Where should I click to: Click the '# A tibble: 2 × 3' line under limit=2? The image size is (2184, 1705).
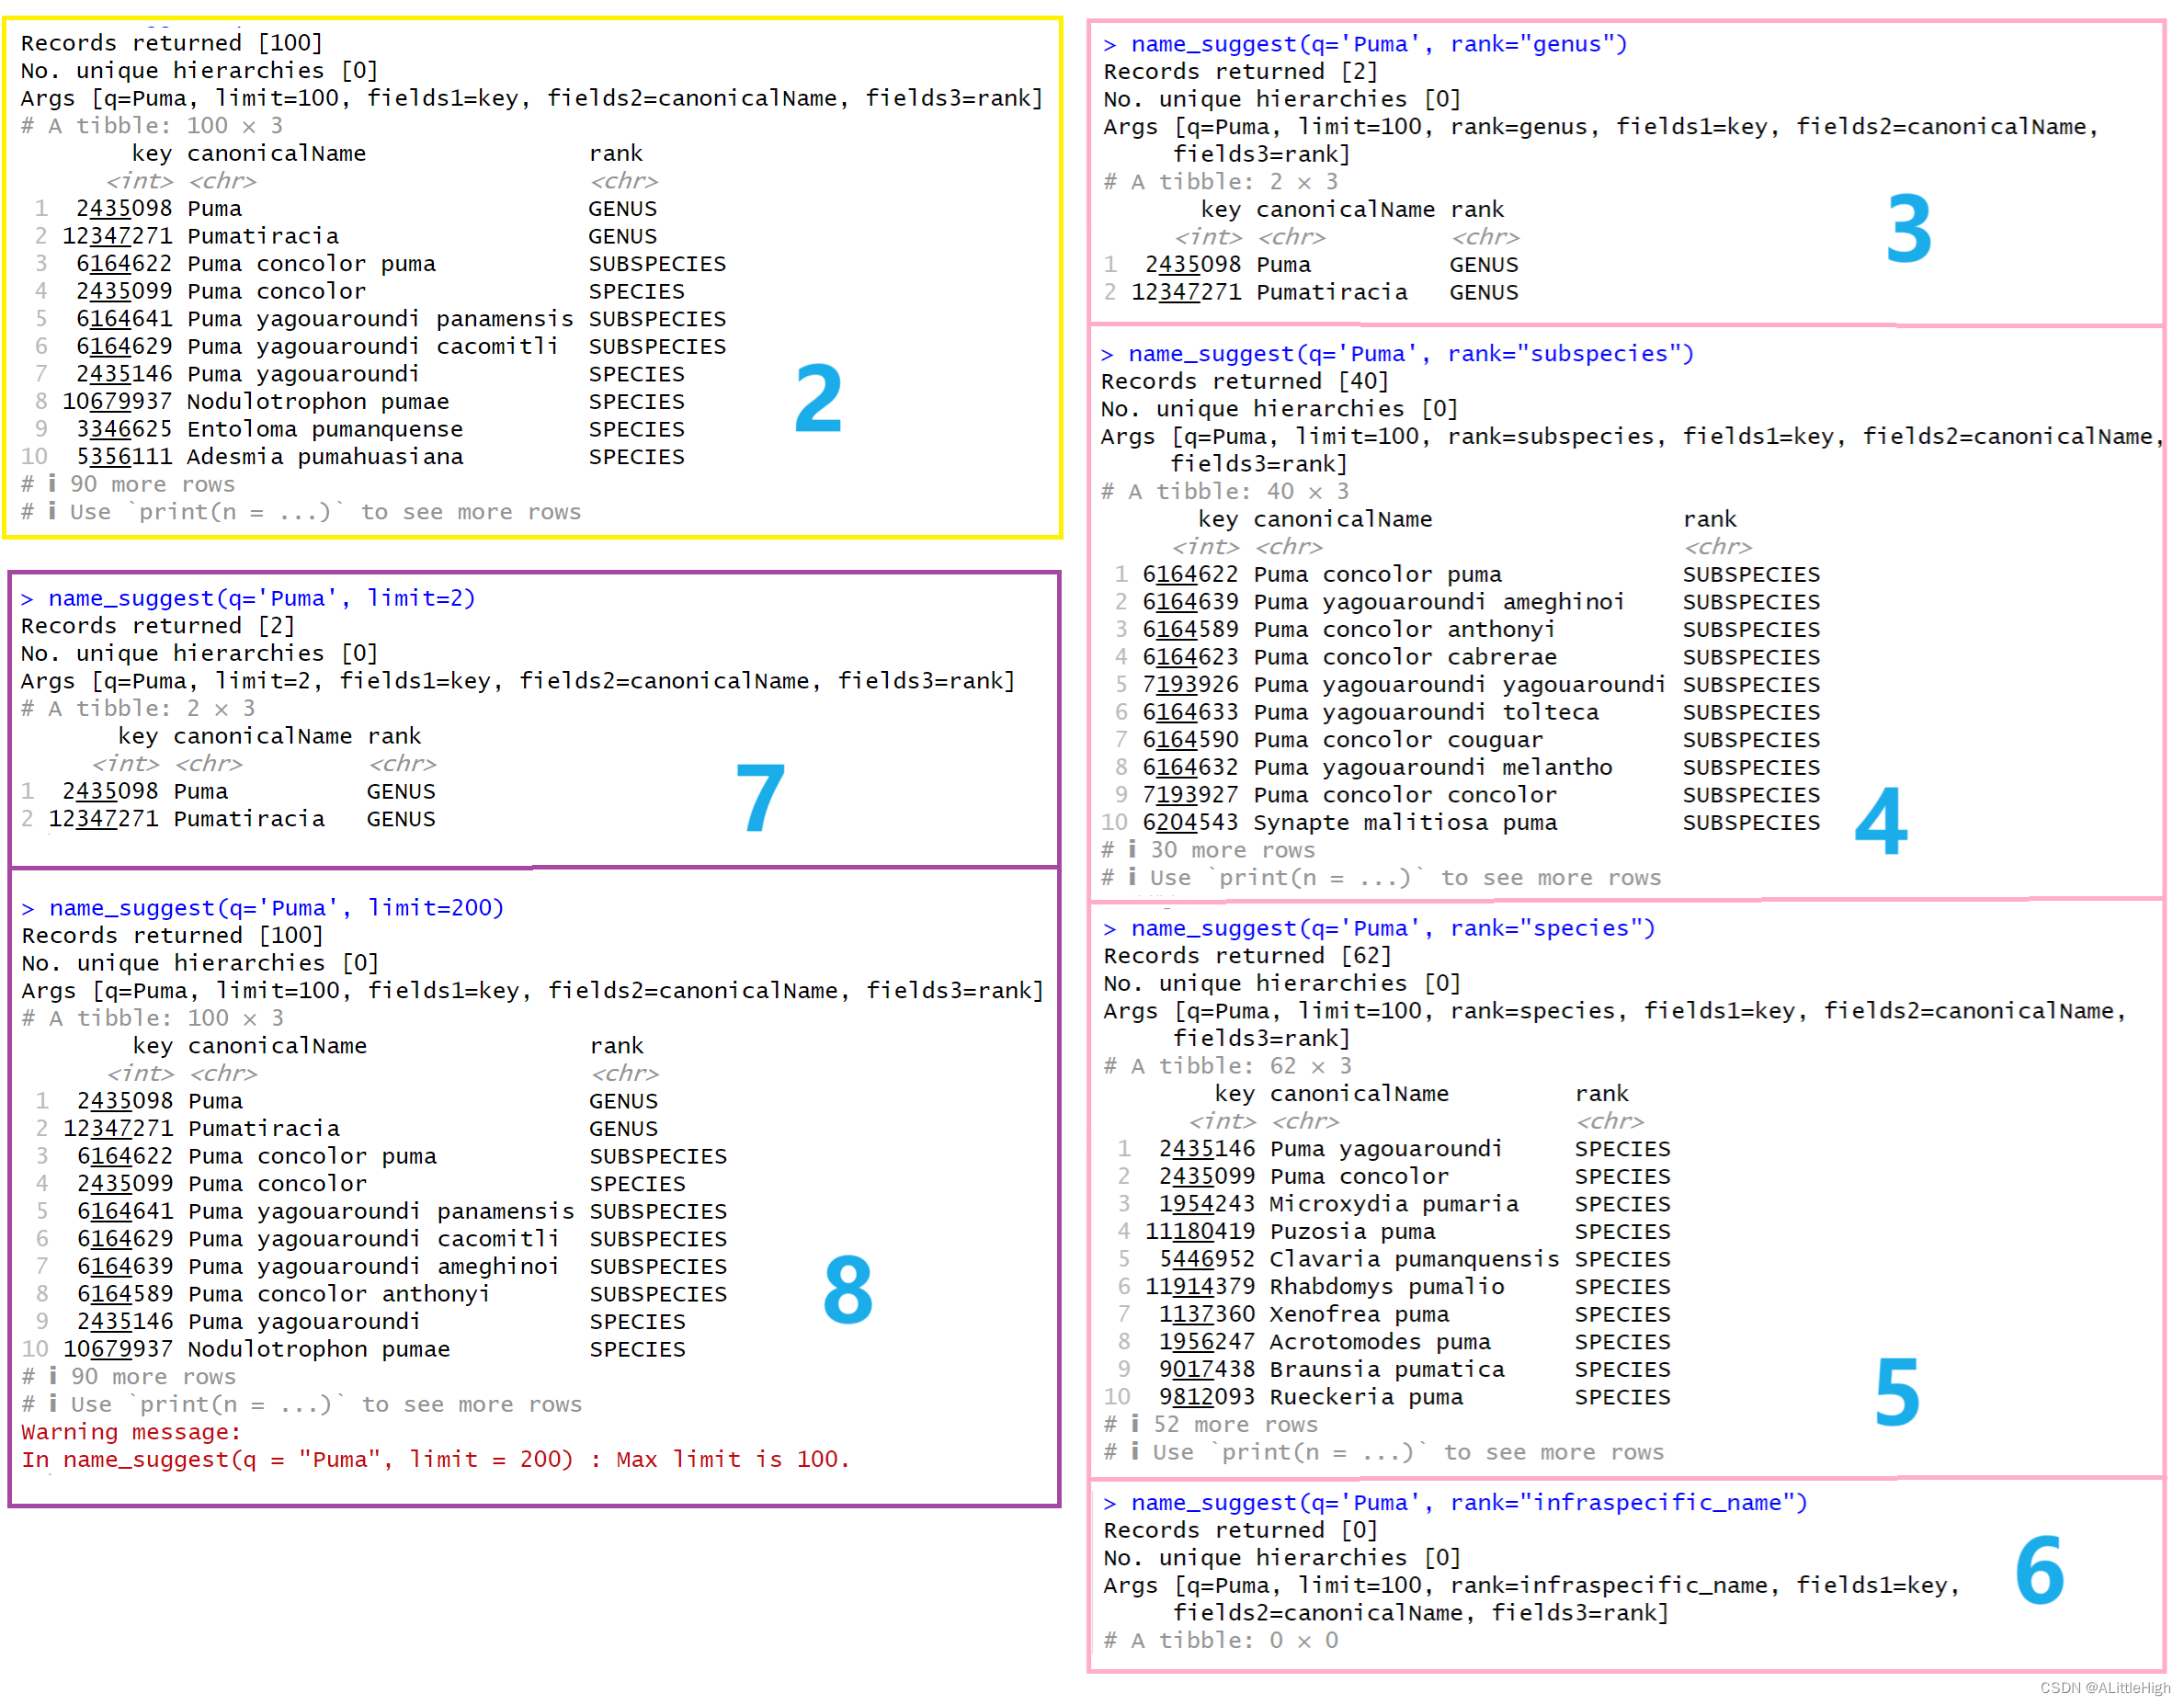click(x=138, y=709)
